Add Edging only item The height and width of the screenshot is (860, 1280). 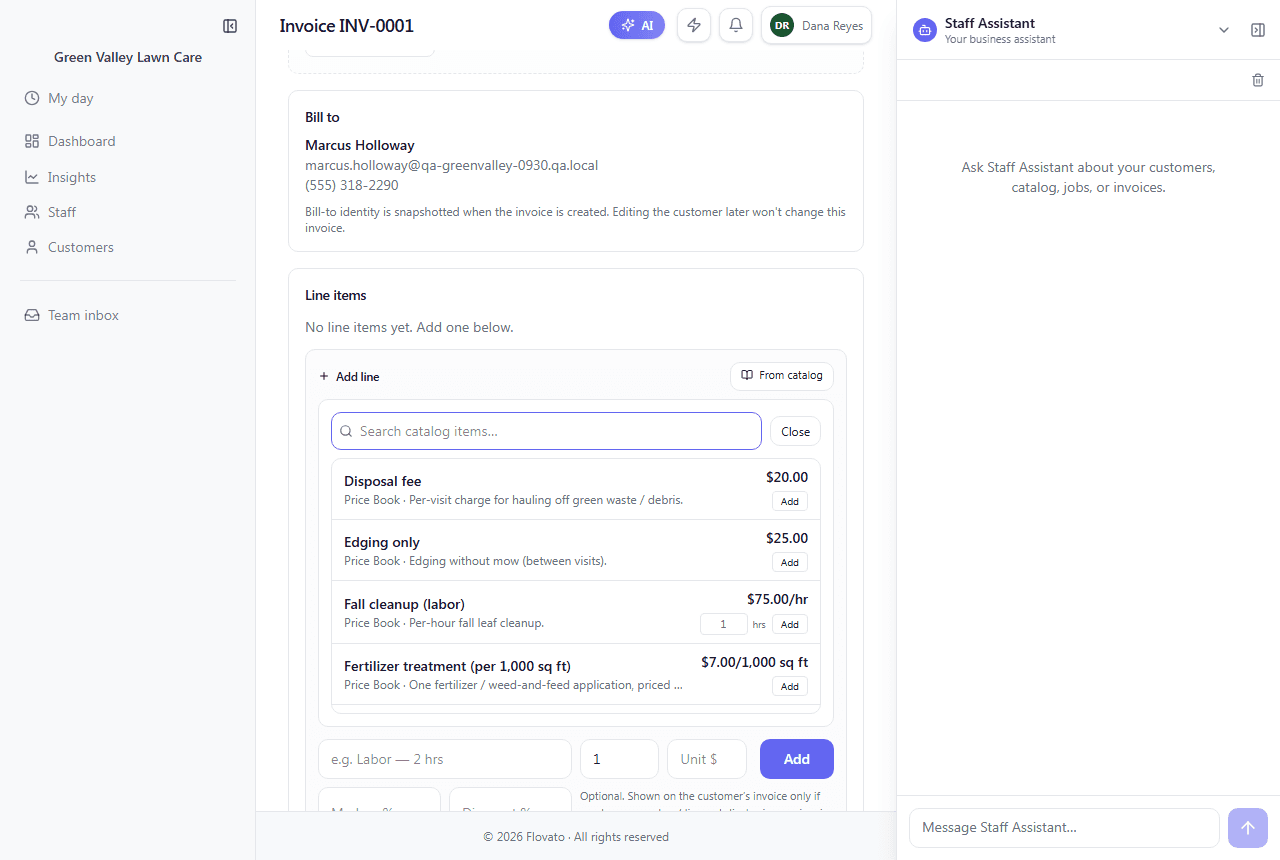[x=790, y=563]
